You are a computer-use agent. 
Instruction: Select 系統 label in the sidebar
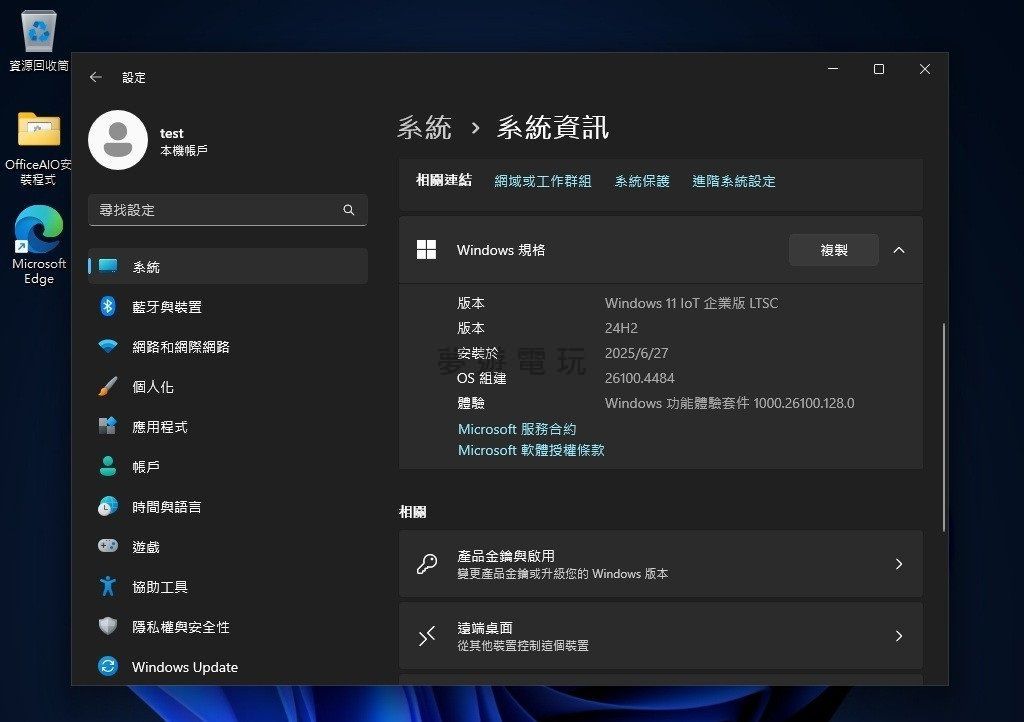pyautogui.click(x=146, y=267)
